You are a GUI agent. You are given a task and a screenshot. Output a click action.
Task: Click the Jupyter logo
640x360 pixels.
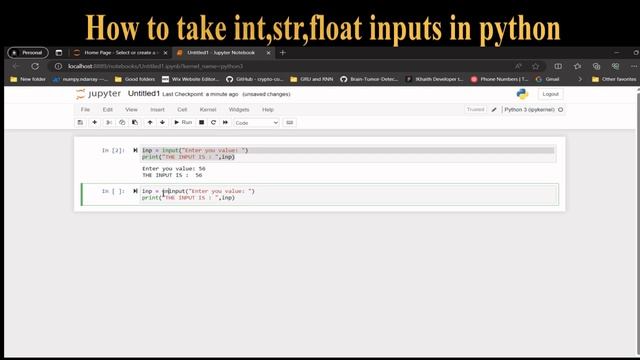[98, 94]
